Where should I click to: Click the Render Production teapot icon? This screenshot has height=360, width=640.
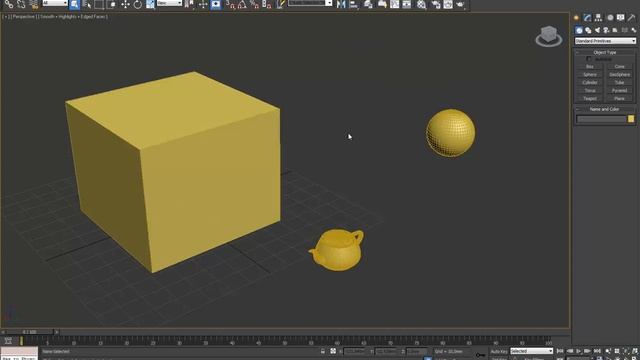coord(460,4)
